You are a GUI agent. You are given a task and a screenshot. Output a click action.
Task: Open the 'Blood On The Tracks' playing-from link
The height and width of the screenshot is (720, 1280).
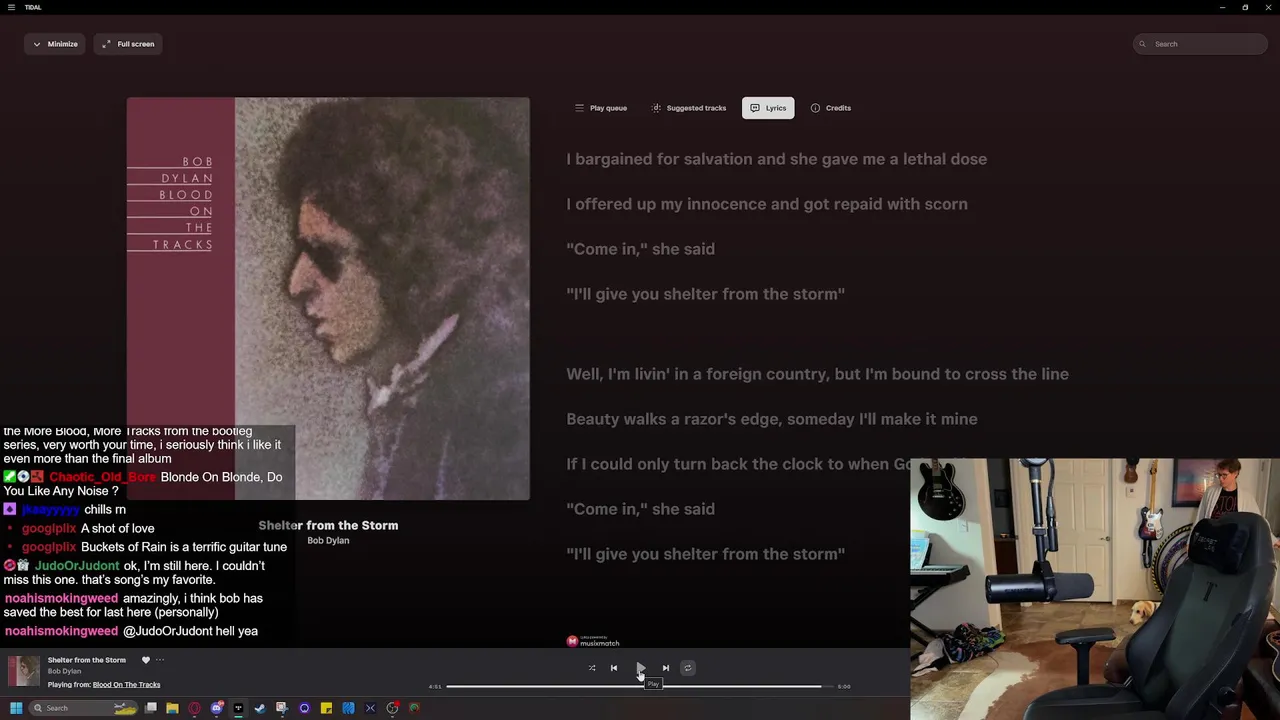click(x=126, y=685)
